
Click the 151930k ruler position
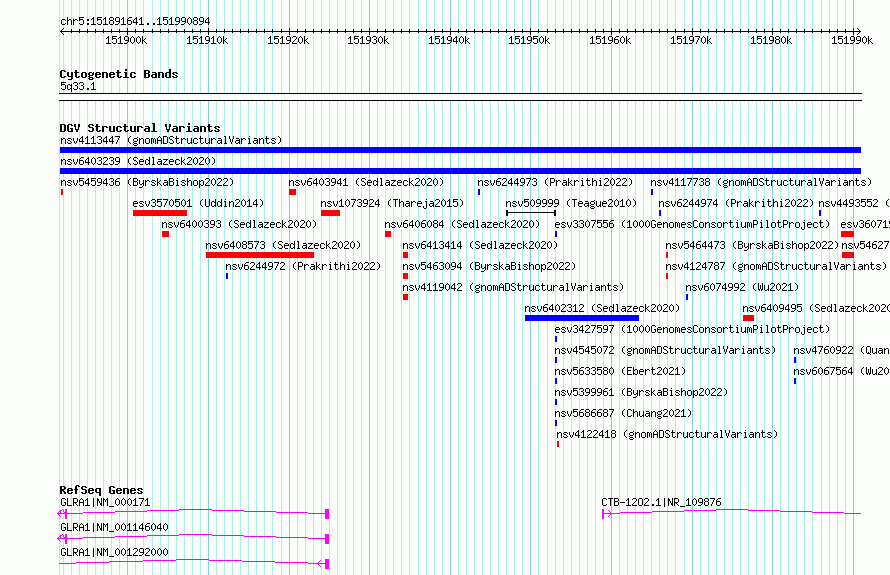coord(368,40)
